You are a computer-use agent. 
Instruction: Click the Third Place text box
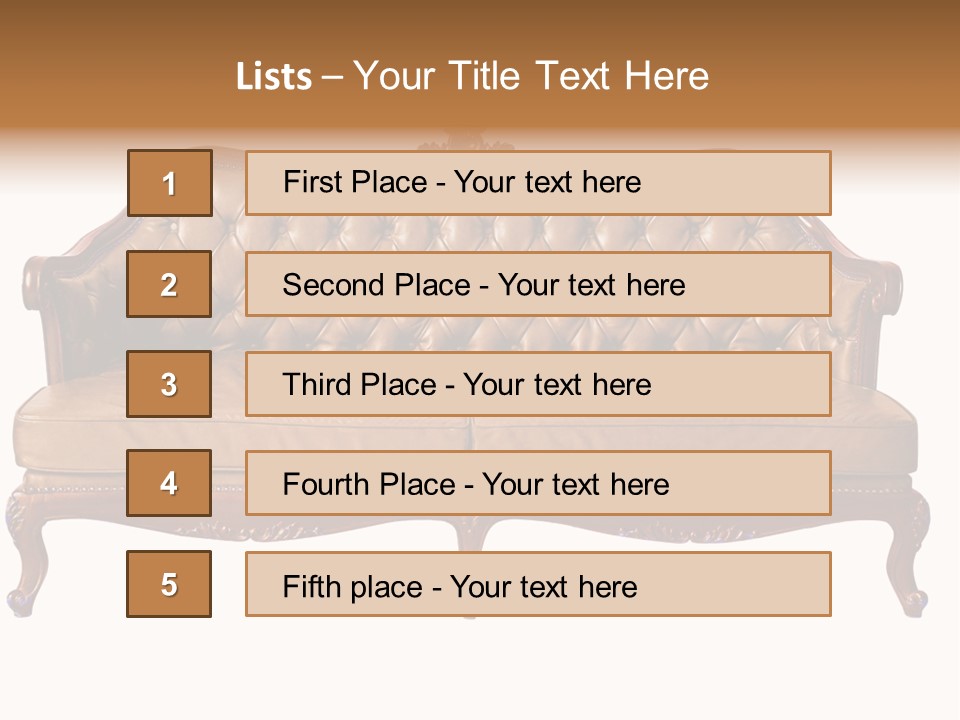pos(538,384)
